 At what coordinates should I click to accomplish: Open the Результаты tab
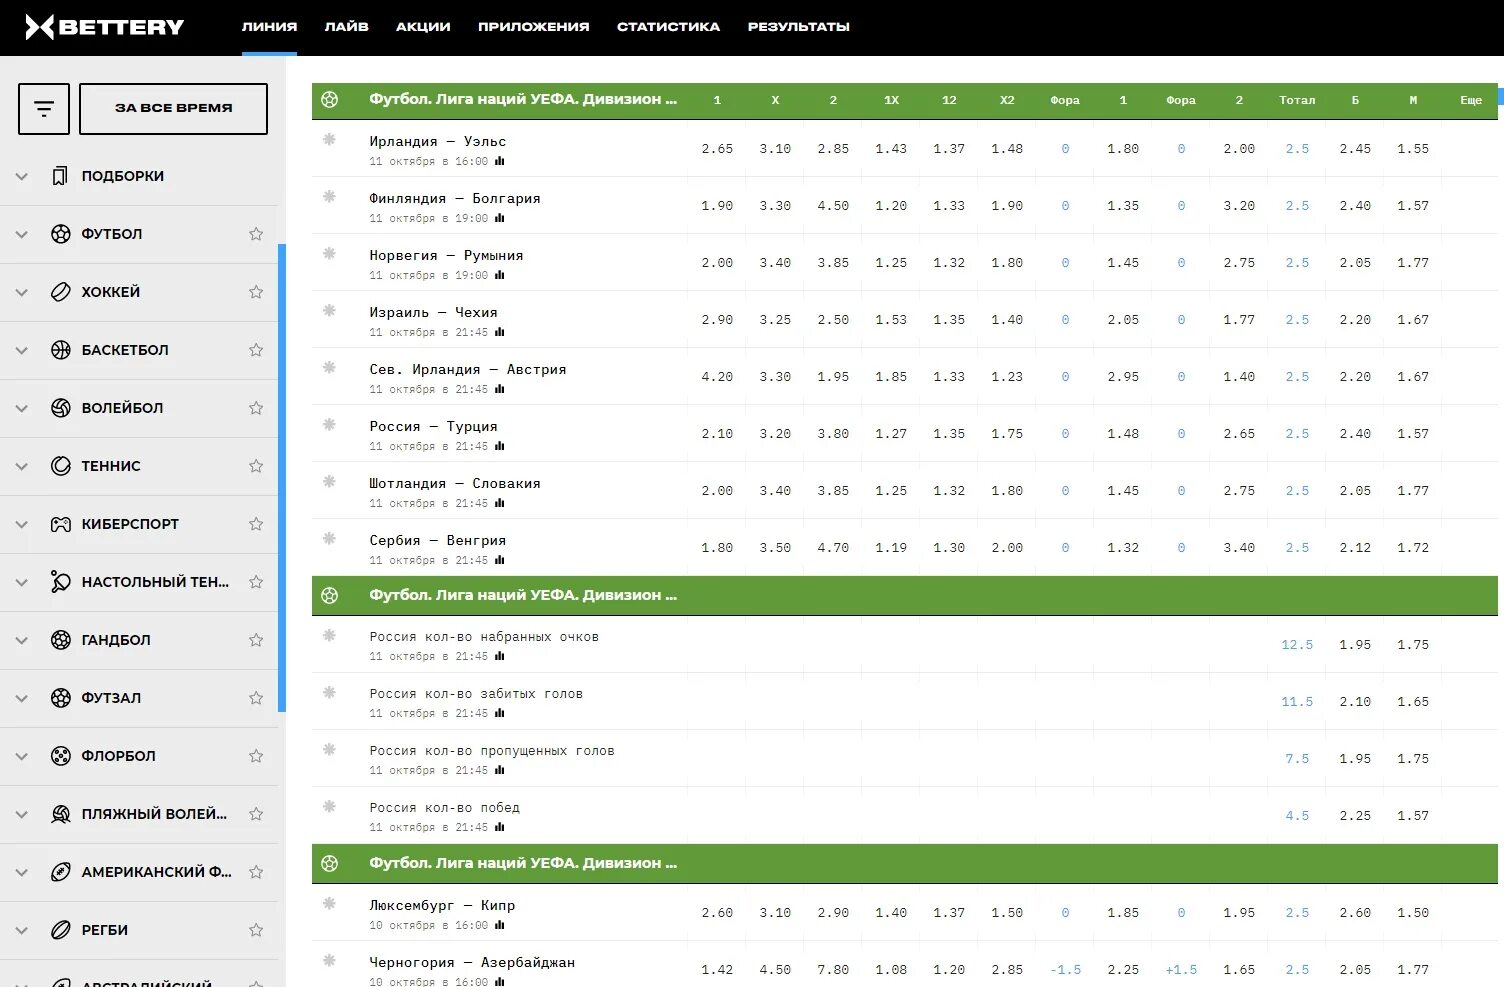click(798, 27)
